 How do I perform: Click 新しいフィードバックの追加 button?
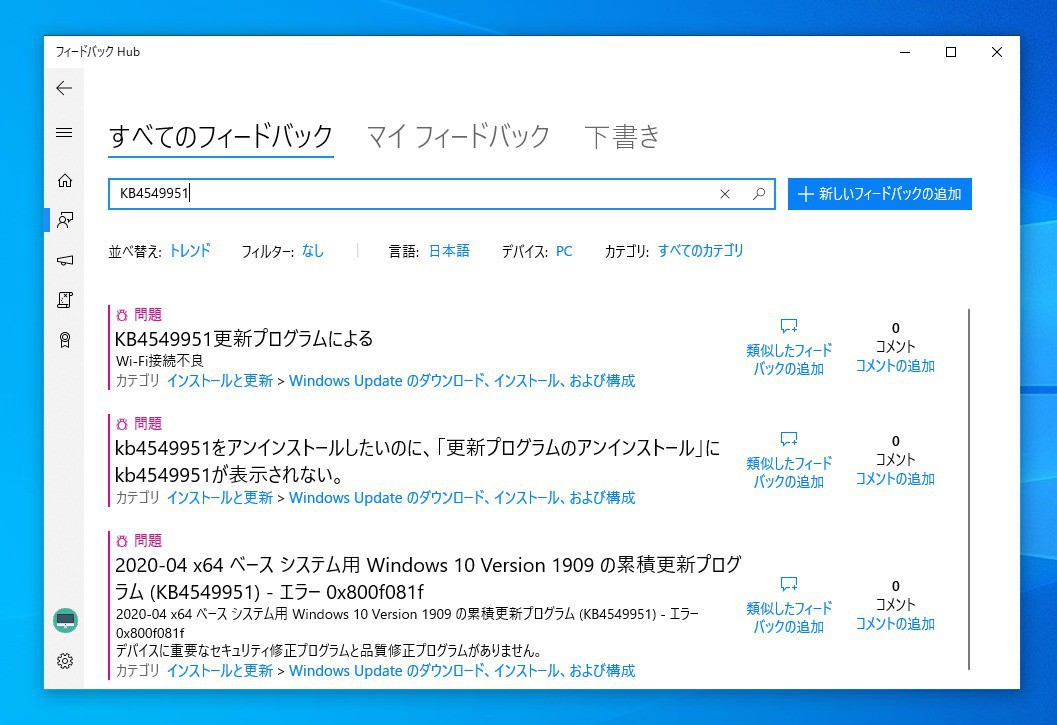tap(880, 194)
